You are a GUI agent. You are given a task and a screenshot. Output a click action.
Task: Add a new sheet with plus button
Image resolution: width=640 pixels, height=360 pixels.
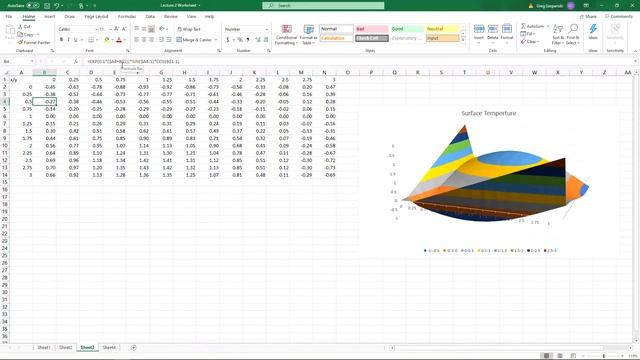133,348
